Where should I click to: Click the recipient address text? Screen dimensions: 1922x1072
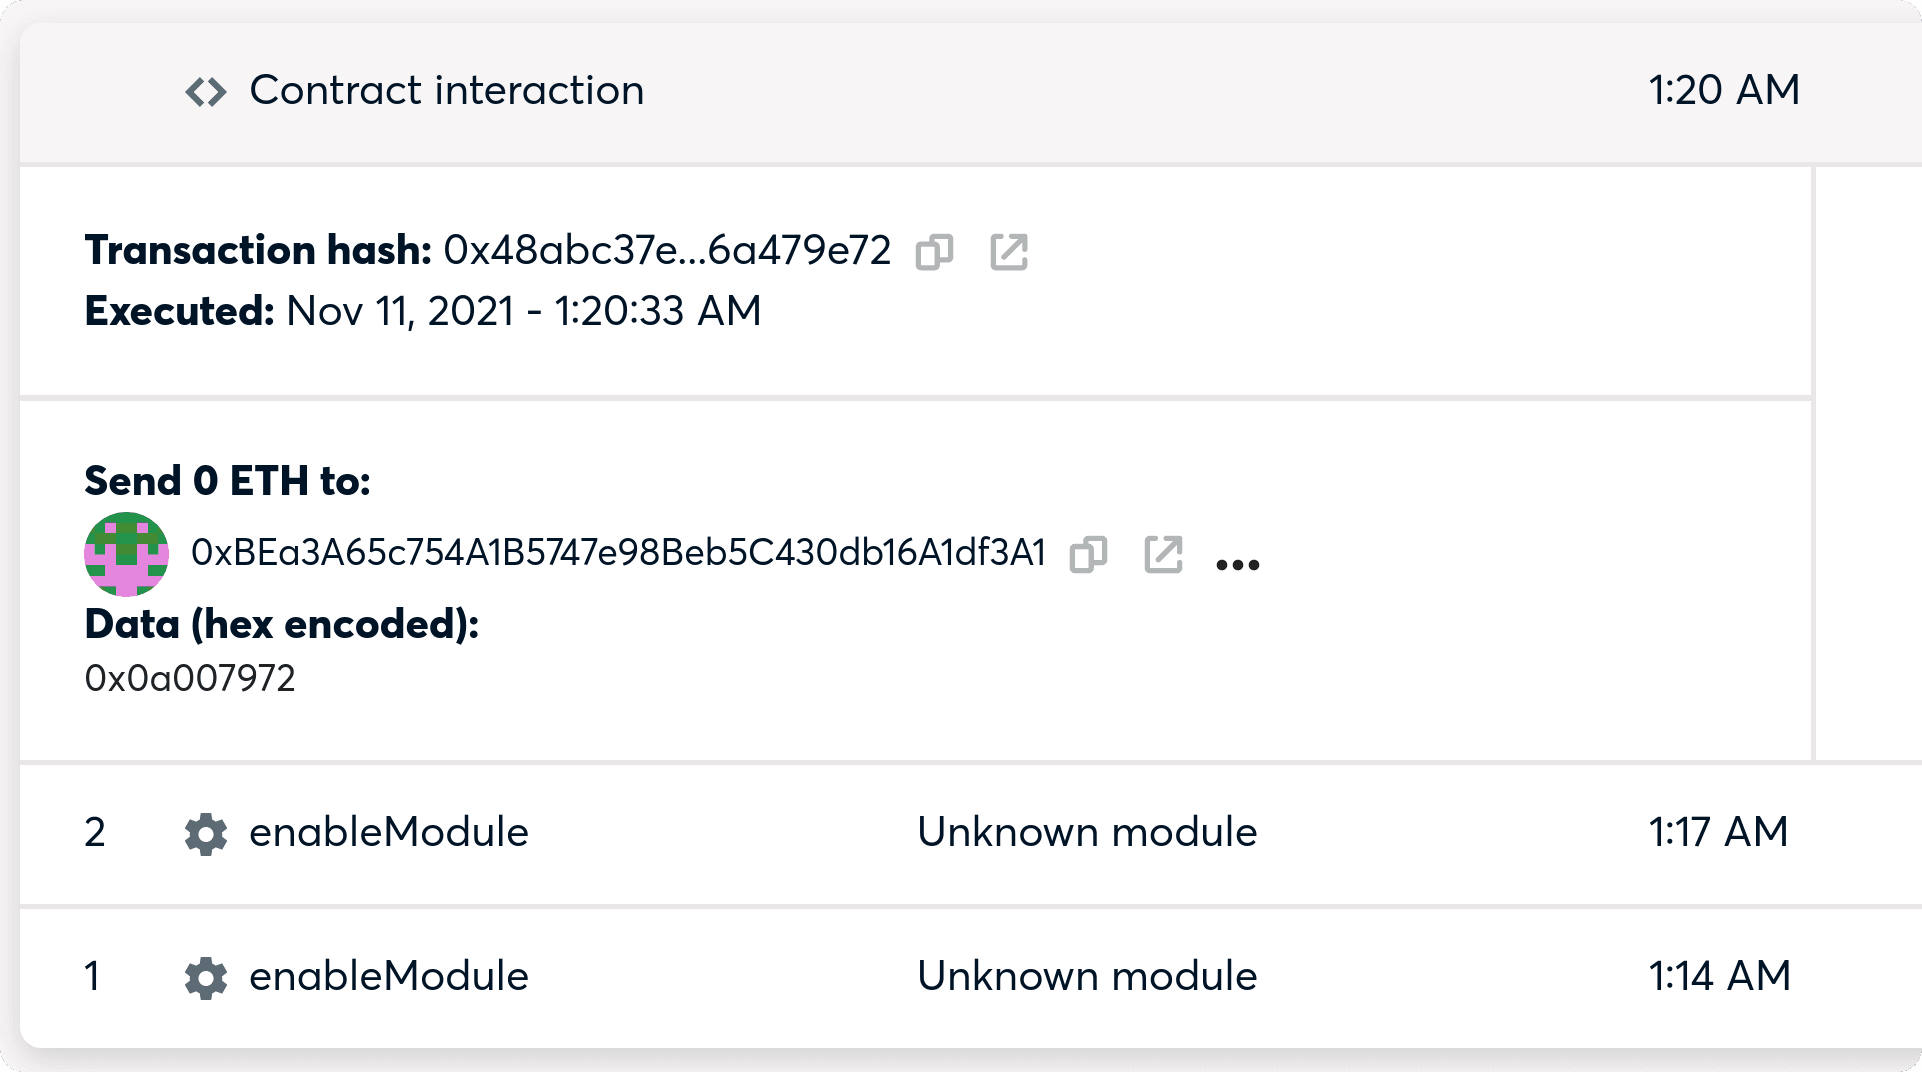coord(618,552)
